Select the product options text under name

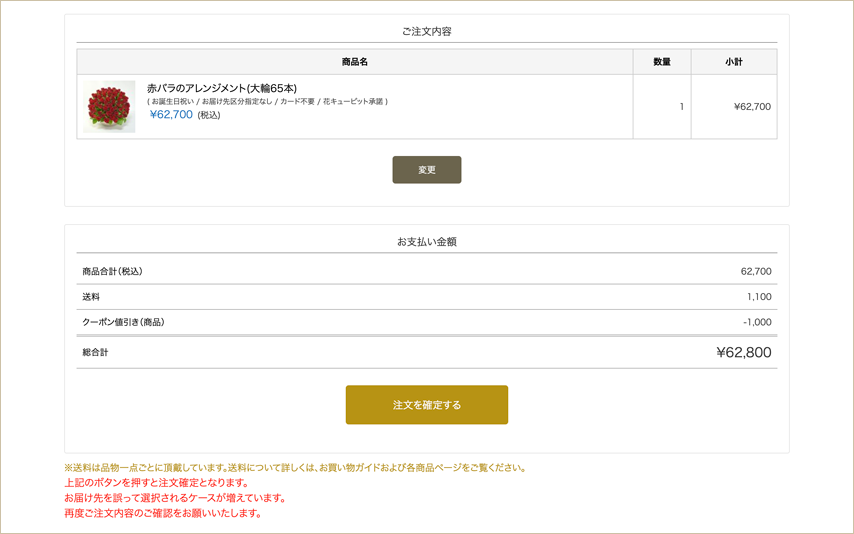click(267, 101)
